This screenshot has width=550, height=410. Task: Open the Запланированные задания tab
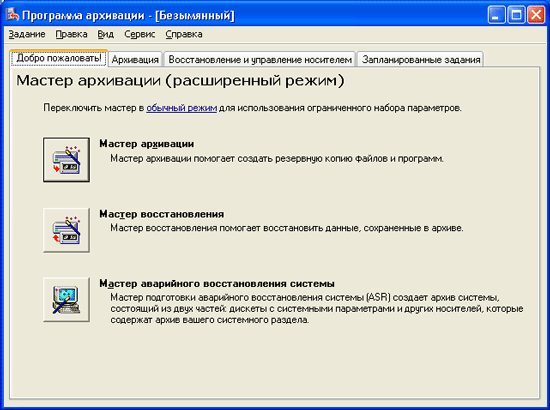click(x=421, y=60)
